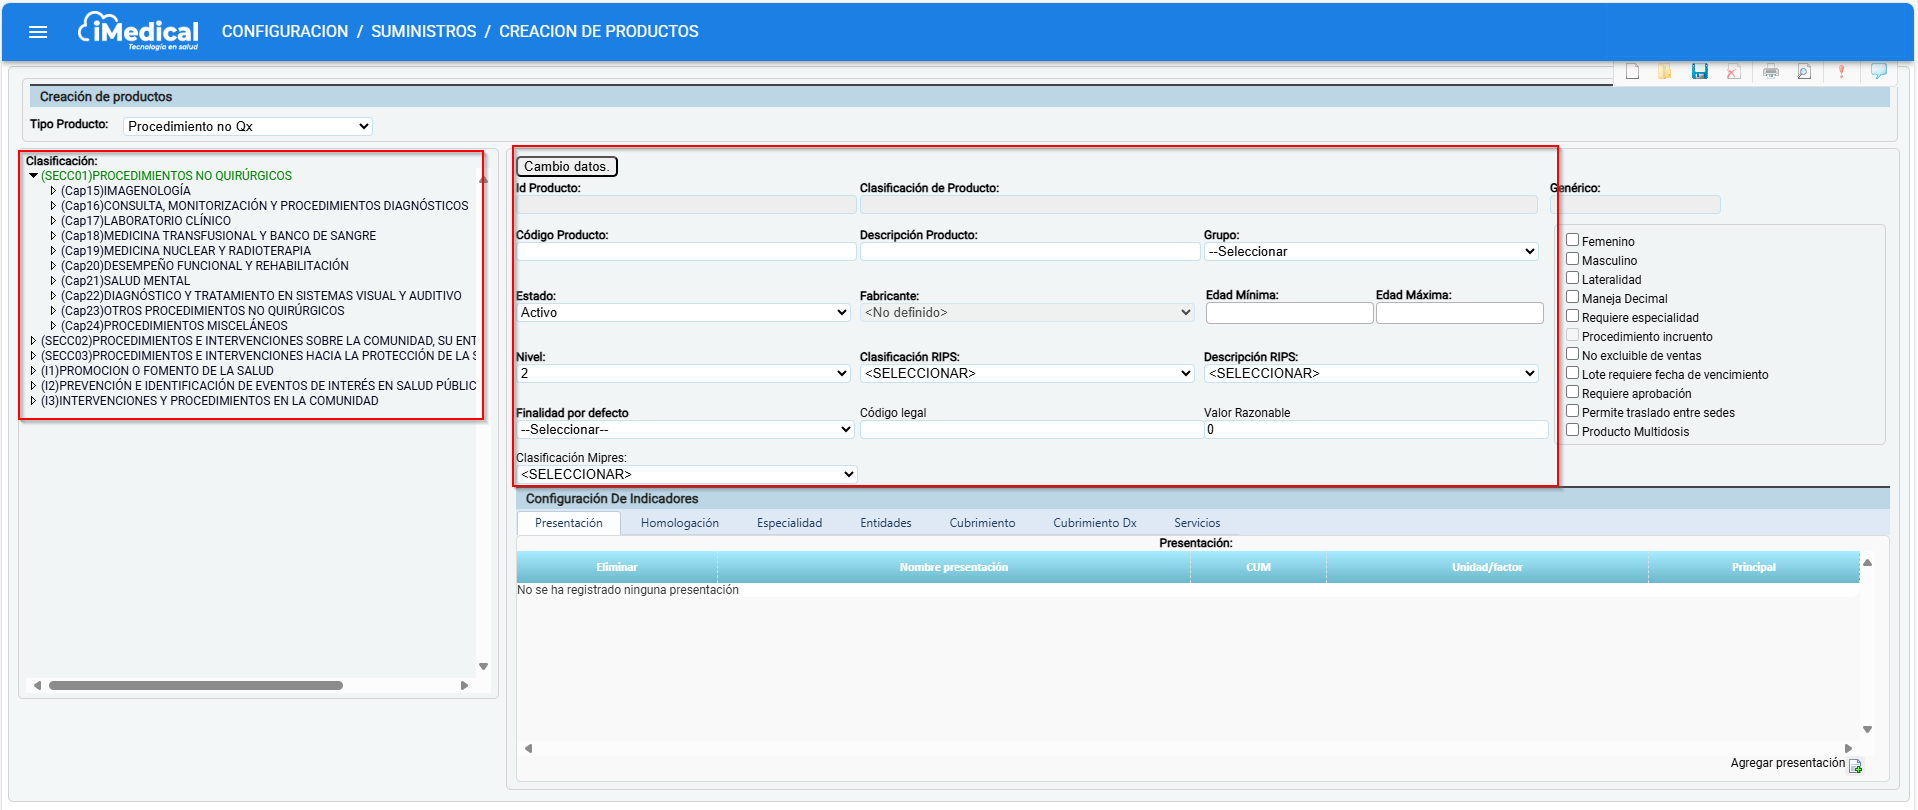The width and height of the screenshot is (1918, 810).
Task: Open the Cubrimiento Dx tab
Action: point(1094,523)
